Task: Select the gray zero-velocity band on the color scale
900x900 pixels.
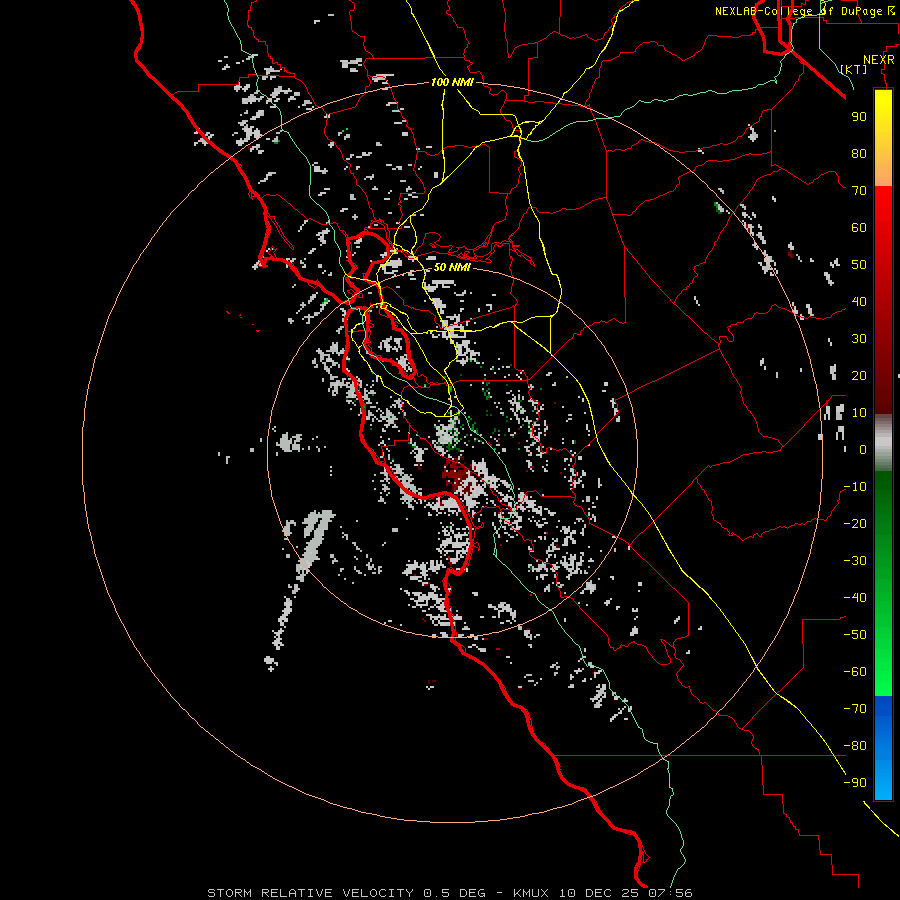Action: (883, 443)
